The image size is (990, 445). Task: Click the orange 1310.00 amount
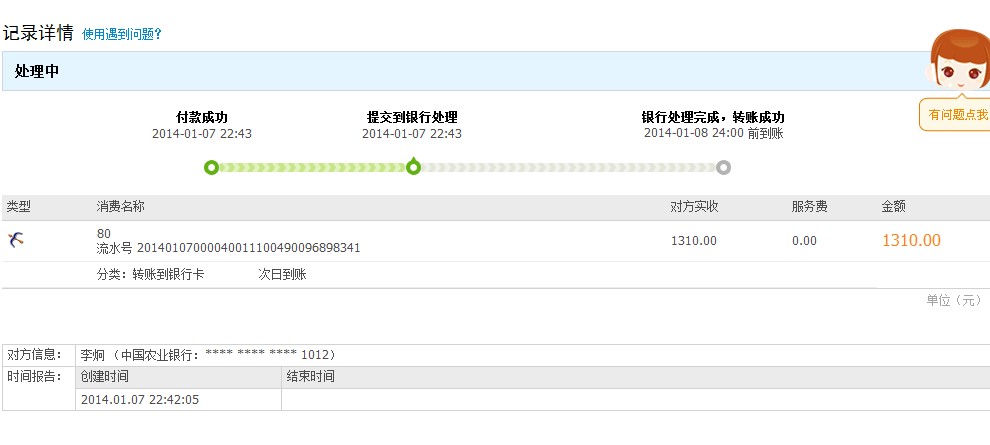click(x=910, y=240)
